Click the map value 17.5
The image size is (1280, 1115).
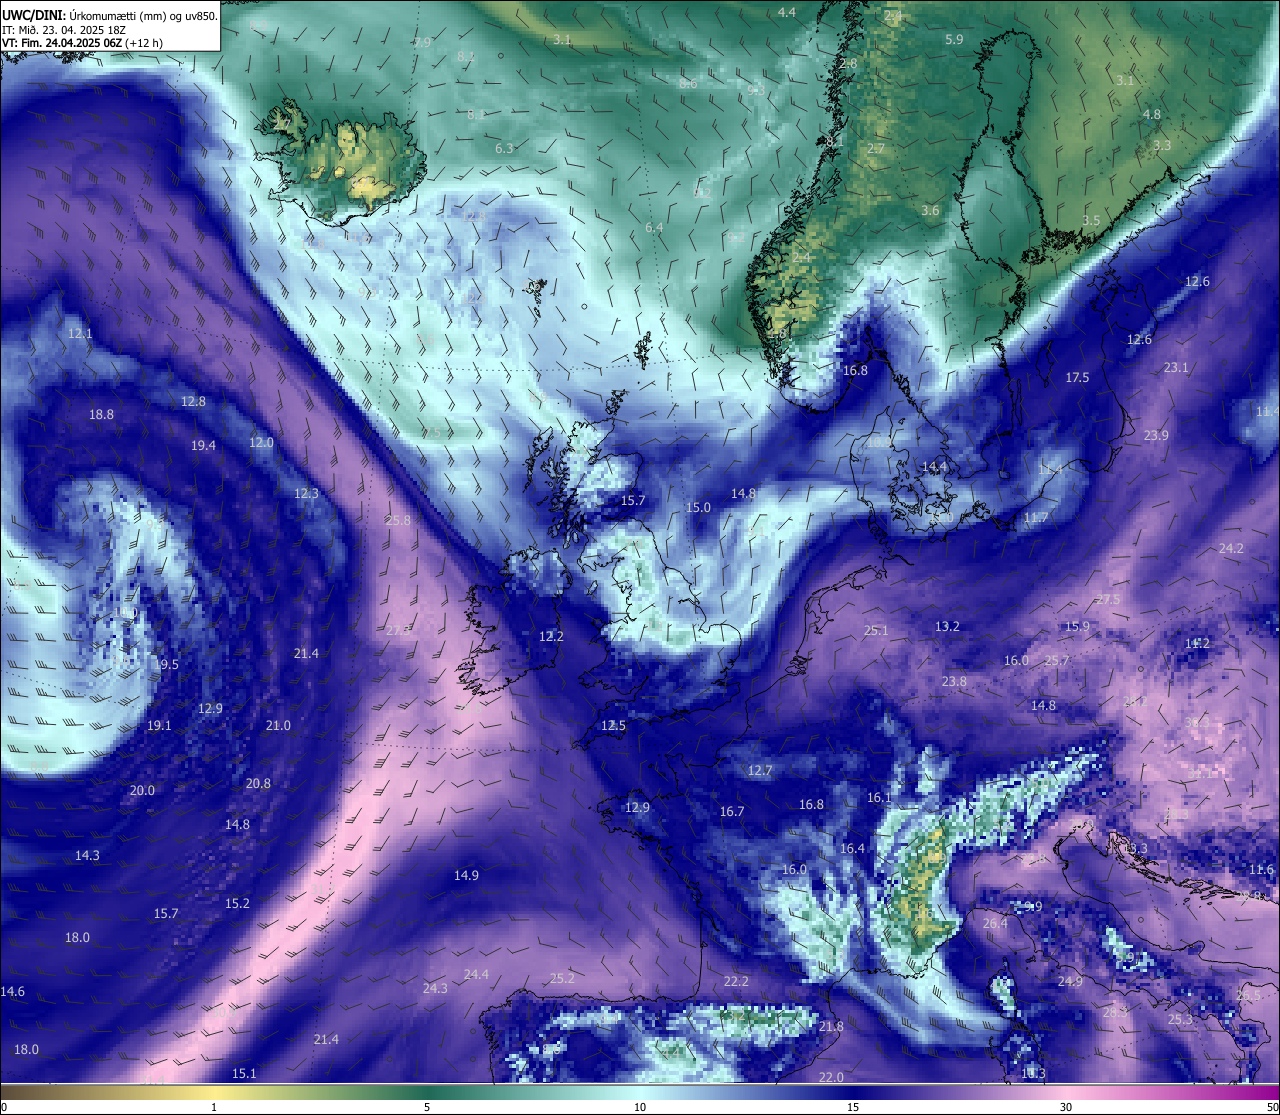pos(1077,377)
